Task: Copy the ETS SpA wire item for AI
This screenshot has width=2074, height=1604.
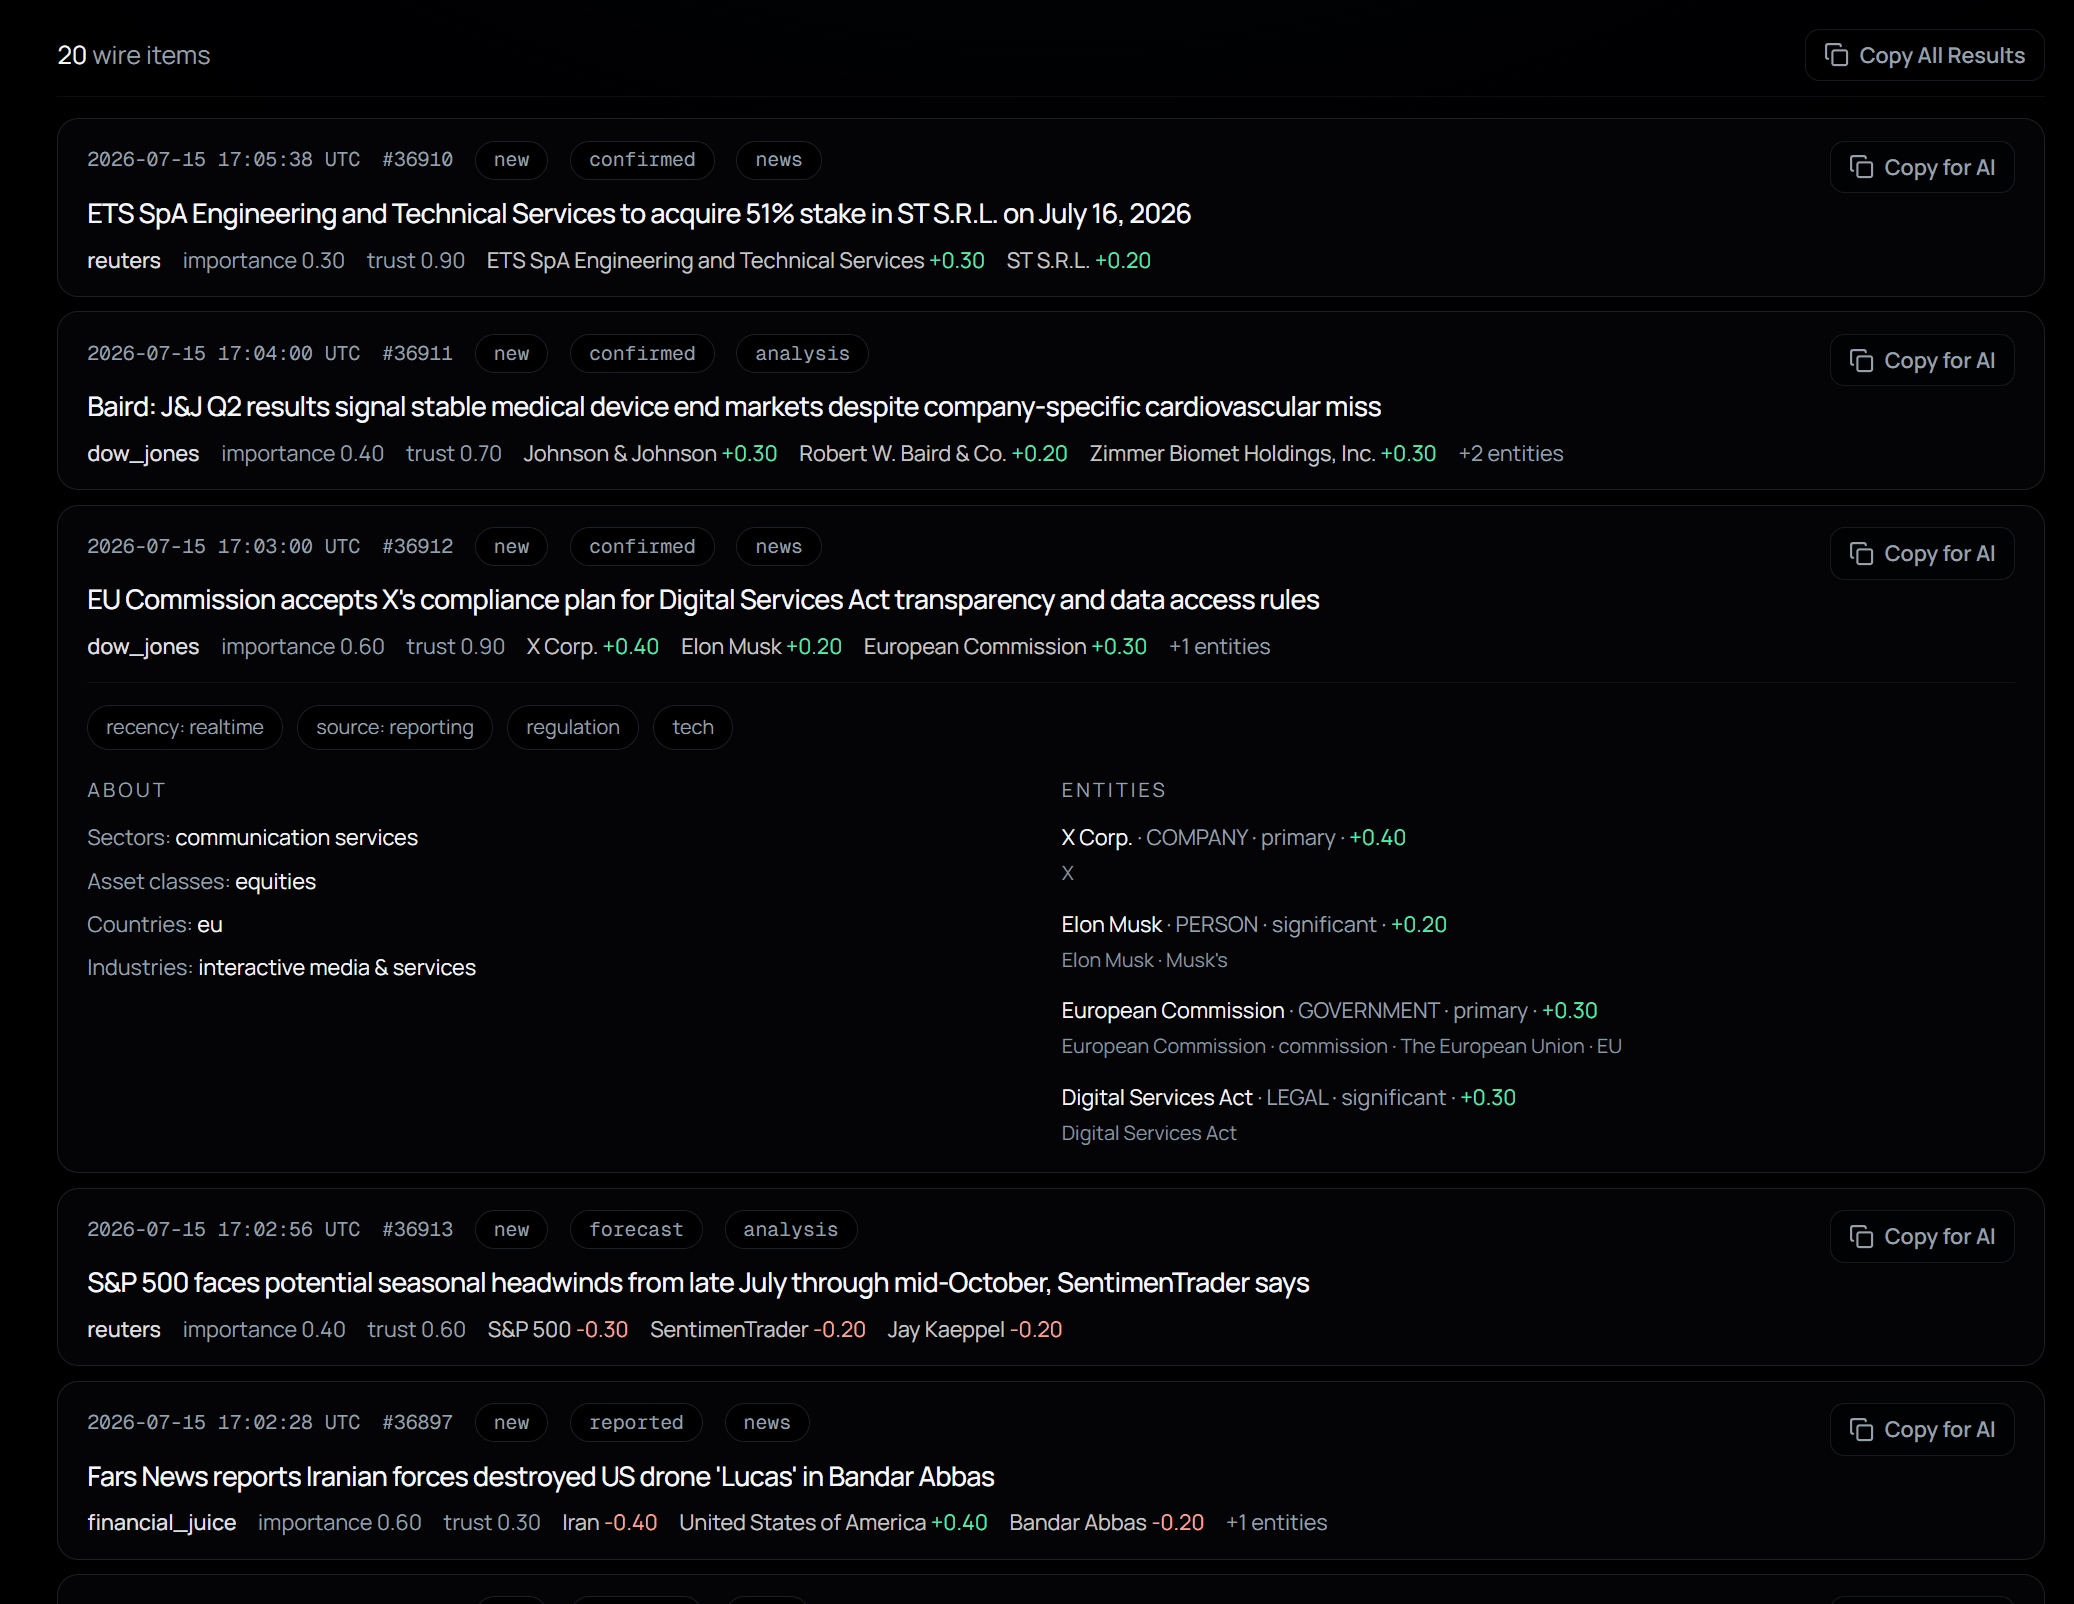Action: (x=1922, y=167)
